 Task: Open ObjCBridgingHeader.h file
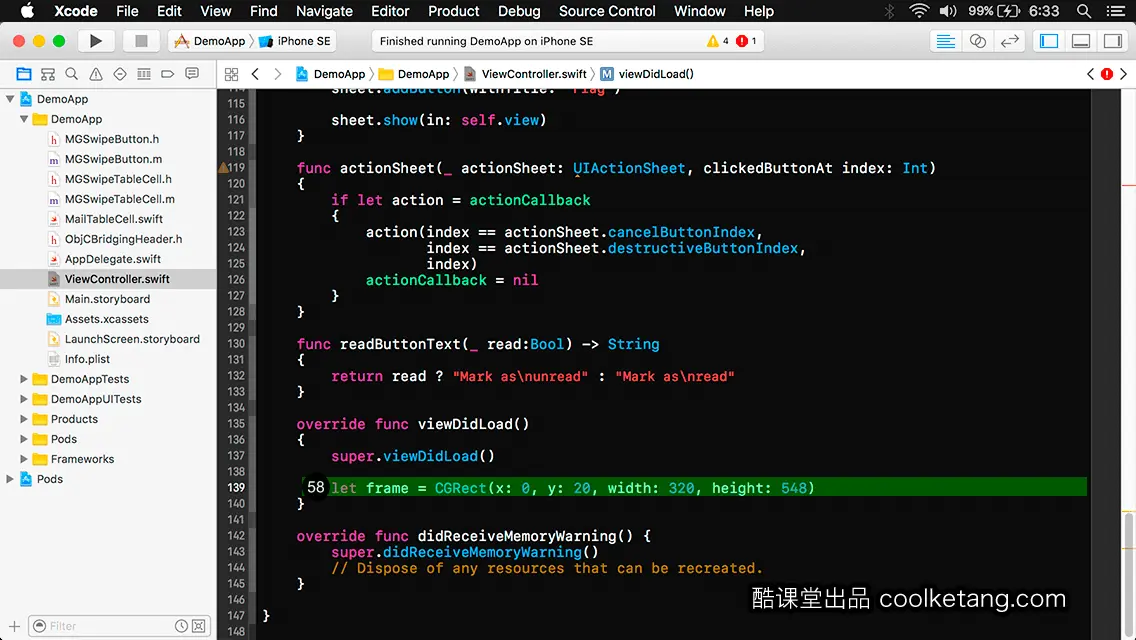coord(123,239)
